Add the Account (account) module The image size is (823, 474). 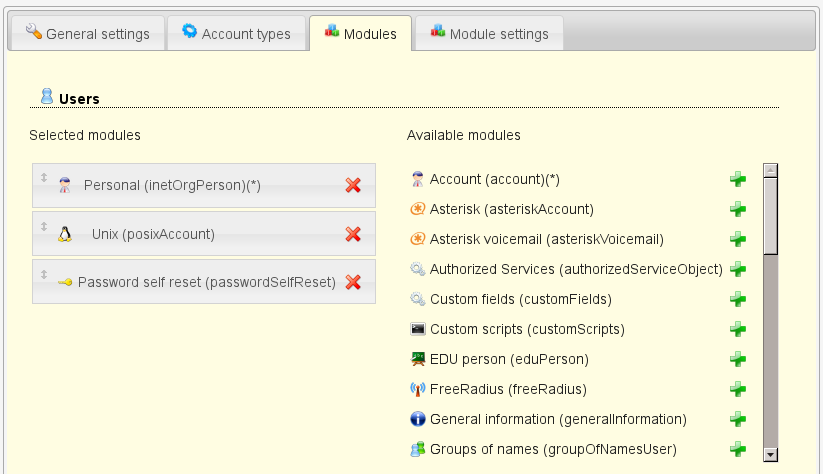click(x=738, y=179)
